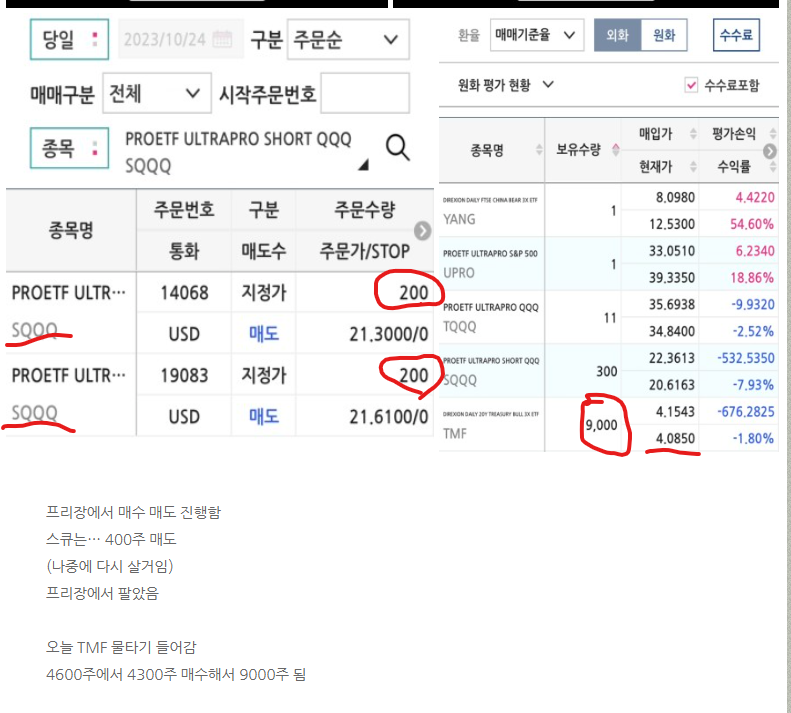The image size is (791, 713).
Task: Click TMF current price 4.0850
Action: click(x=675, y=438)
